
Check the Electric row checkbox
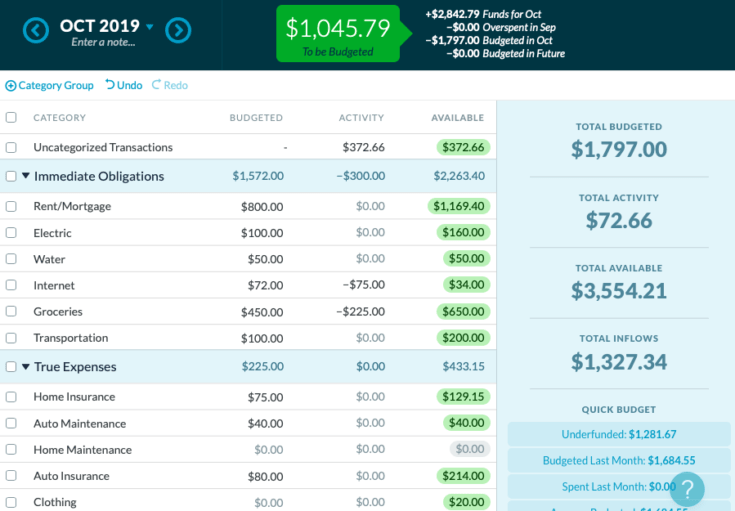click(11, 233)
